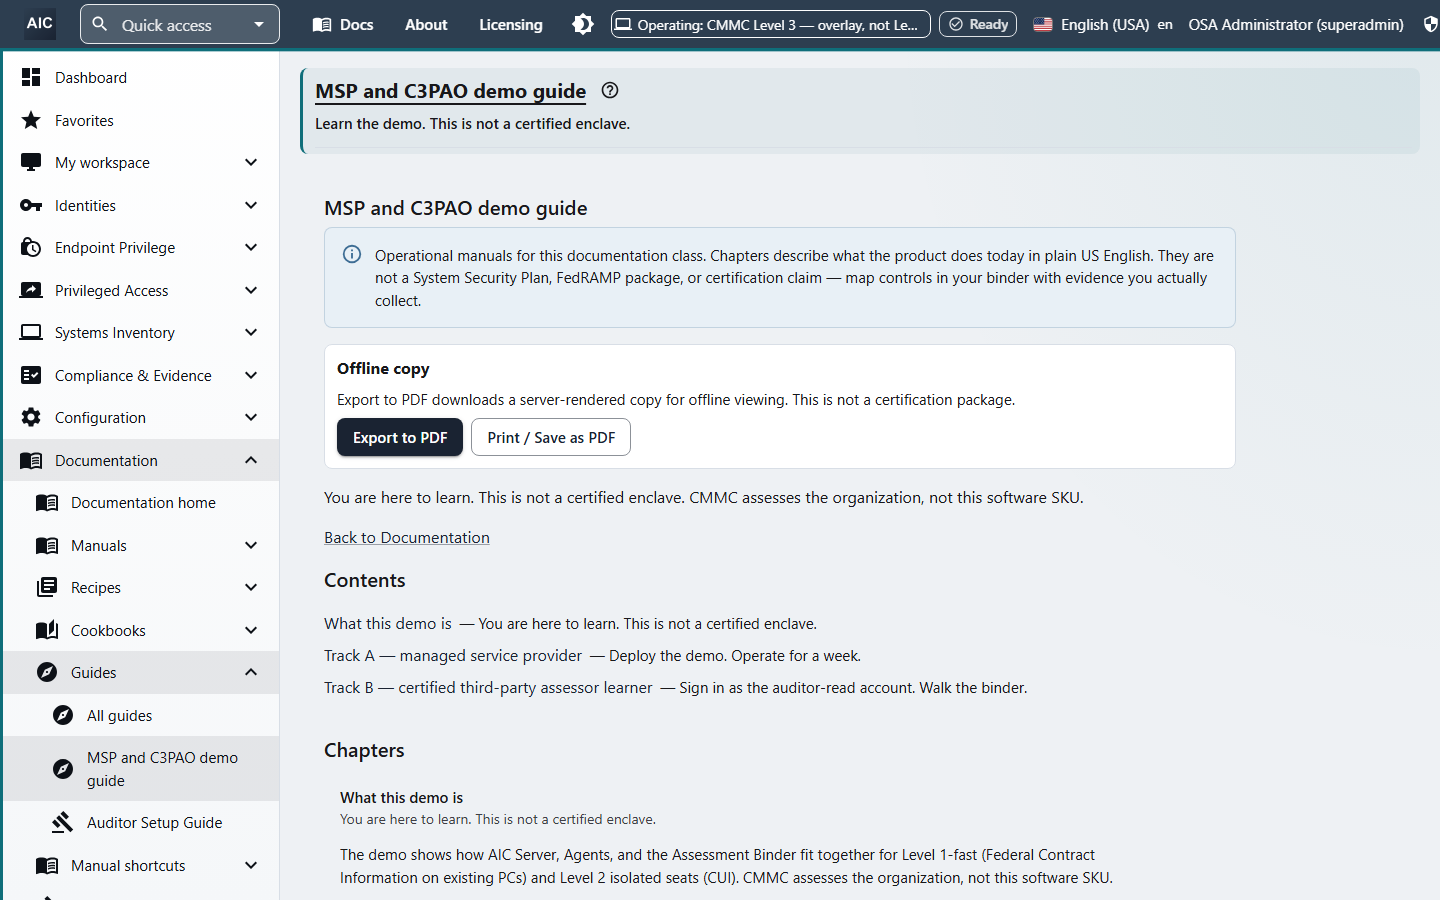The height and width of the screenshot is (900, 1440).
Task: Click the help icon beside page title
Action: (610, 91)
